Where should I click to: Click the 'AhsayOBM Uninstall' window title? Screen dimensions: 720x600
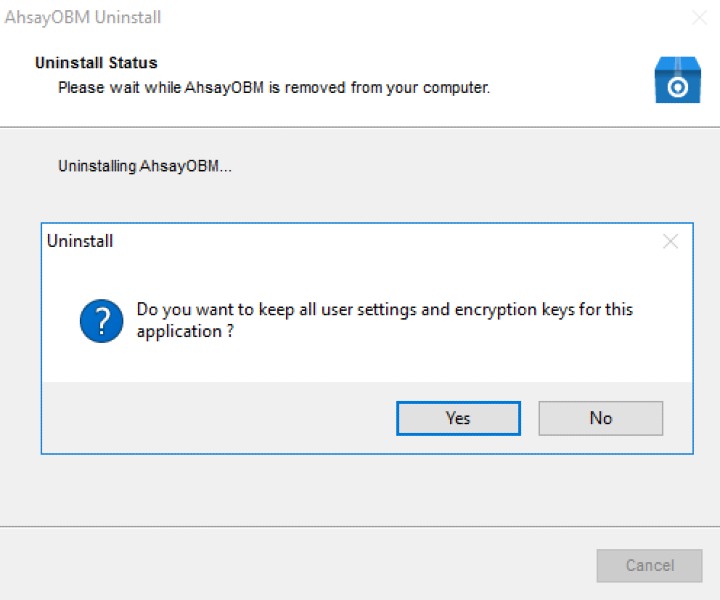[83, 17]
